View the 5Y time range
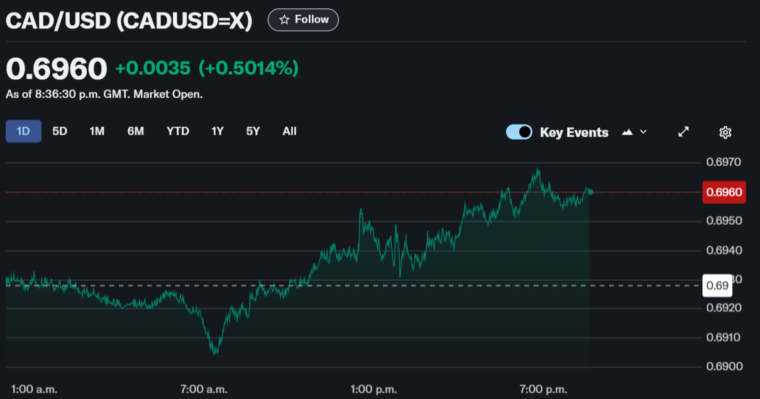This screenshot has height=399, width=760. pos(253,131)
